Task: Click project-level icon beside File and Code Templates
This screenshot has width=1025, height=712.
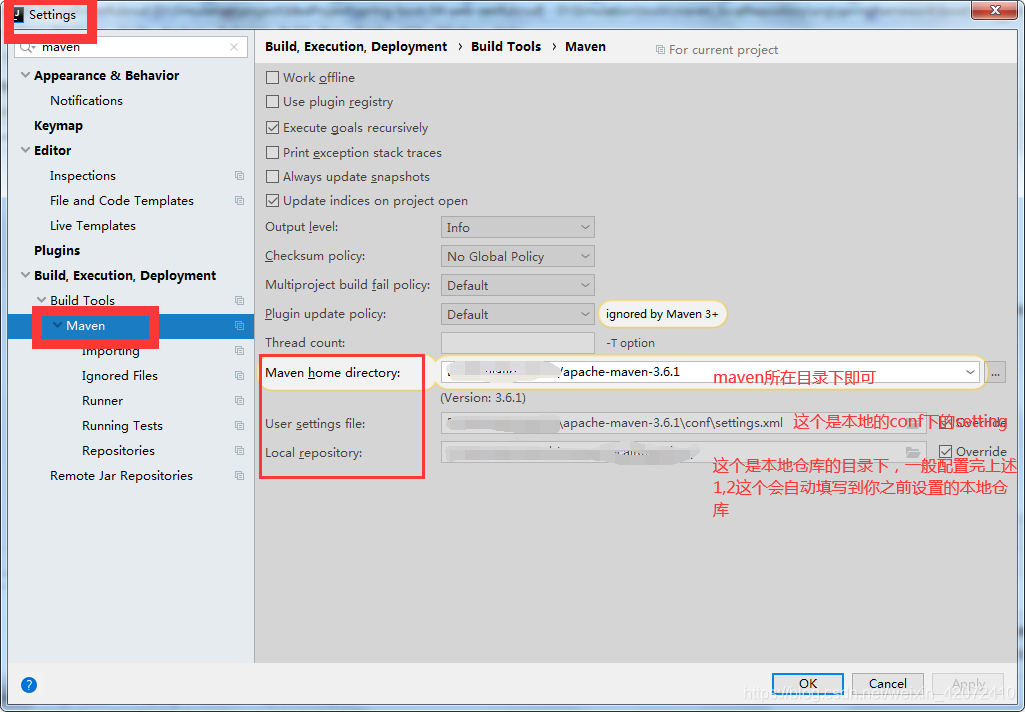Action: tap(239, 201)
